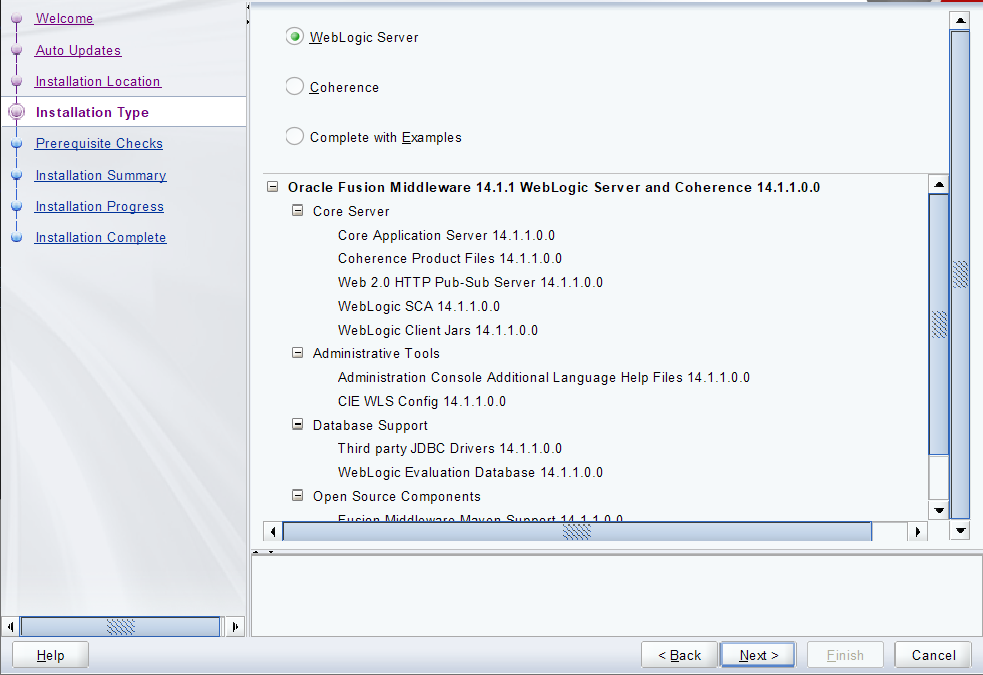Image resolution: width=983 pixels, height=675 pixels.
Task: Collapse the Database Support node
Action: 297,424
